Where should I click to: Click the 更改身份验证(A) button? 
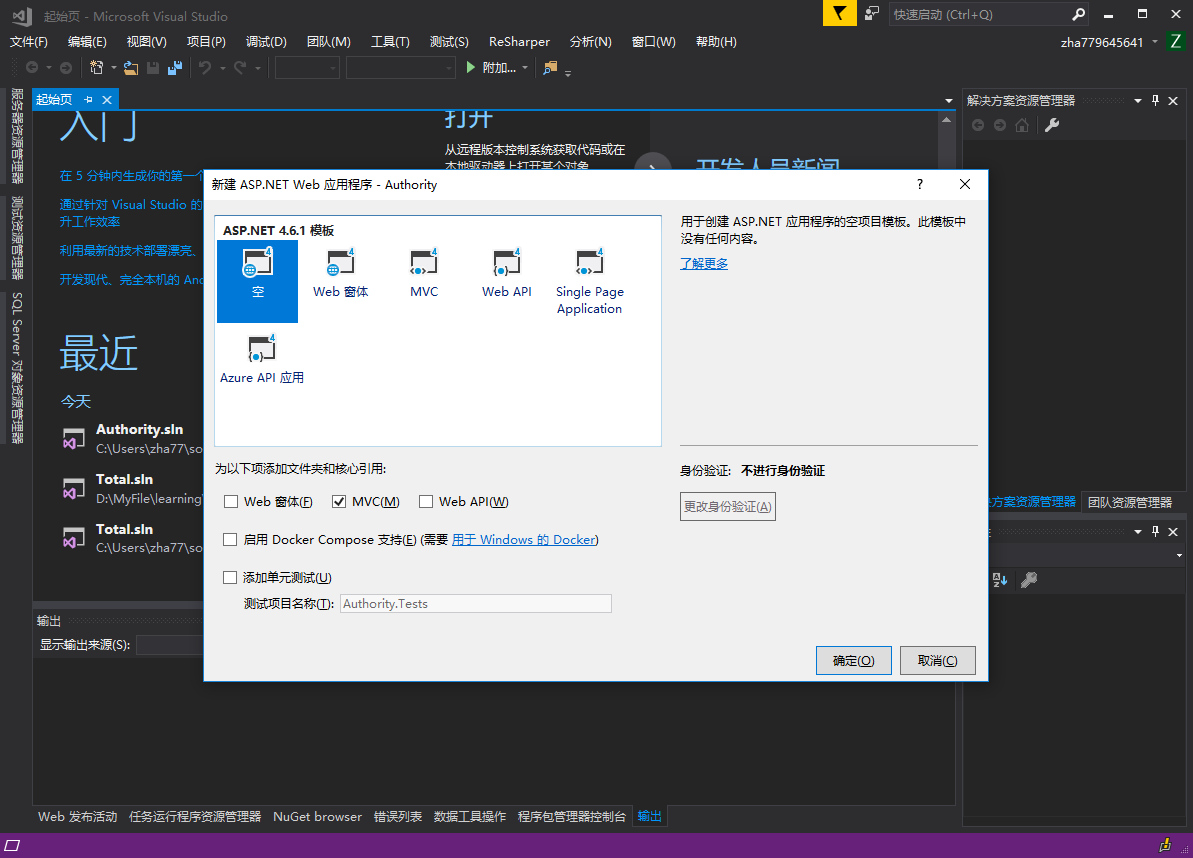727,507
